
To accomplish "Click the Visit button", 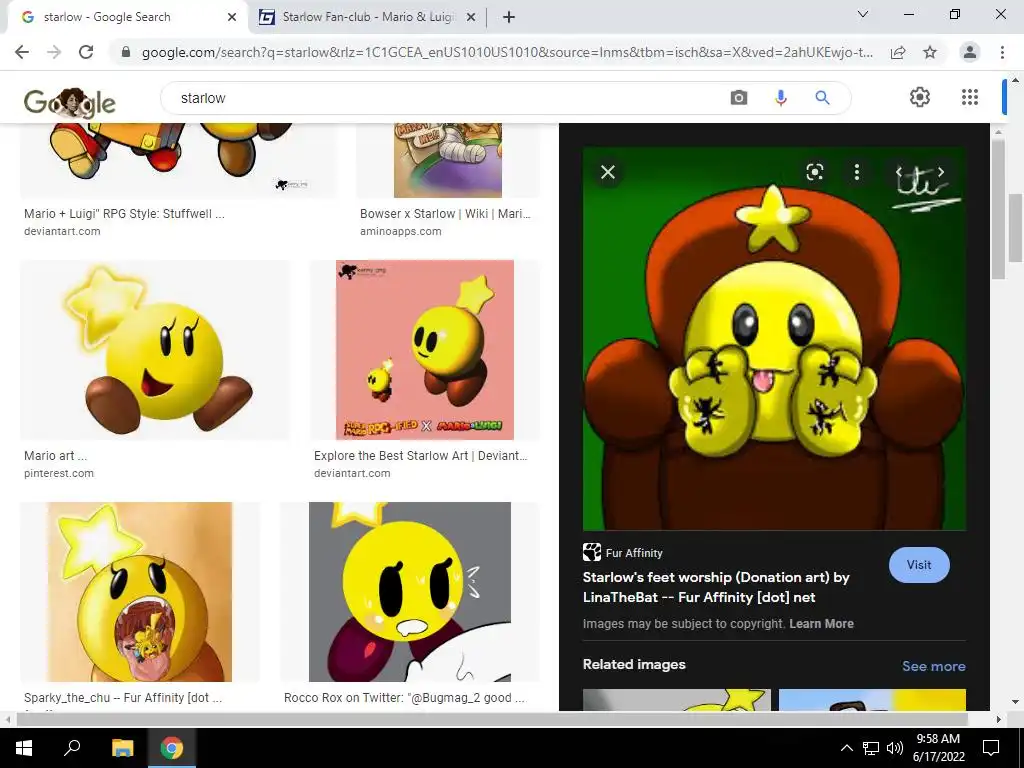I will pos(919,565).
